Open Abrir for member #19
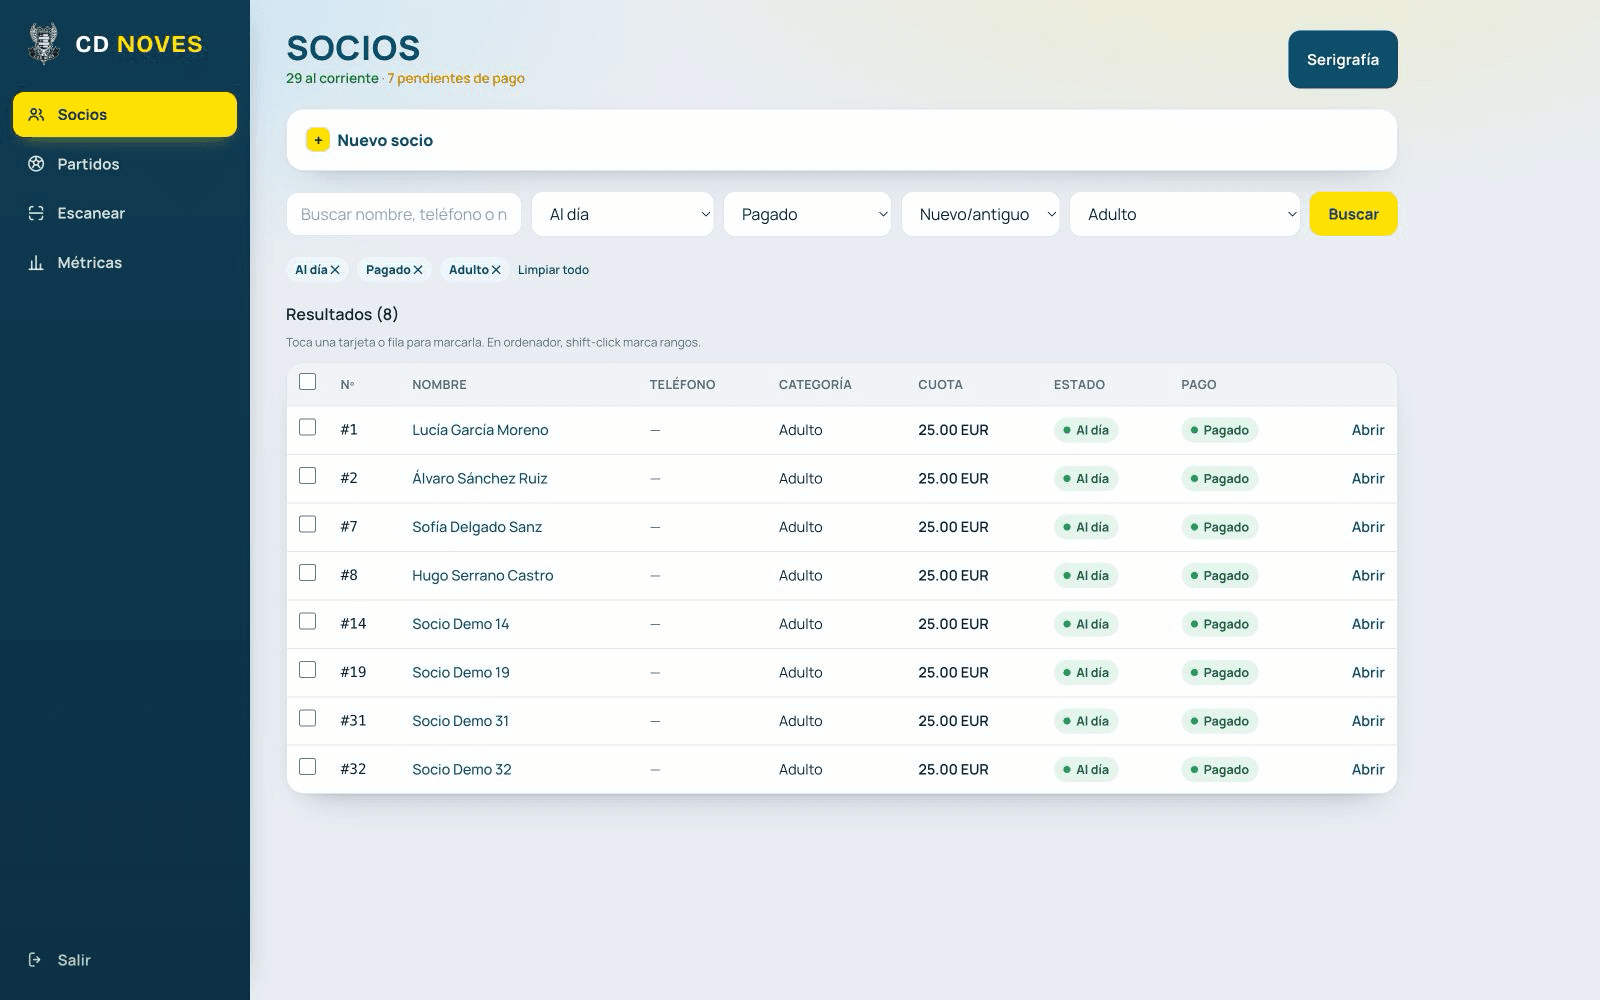Viewport: 1600px width, 1000px height. click(x=1368, y=673)
